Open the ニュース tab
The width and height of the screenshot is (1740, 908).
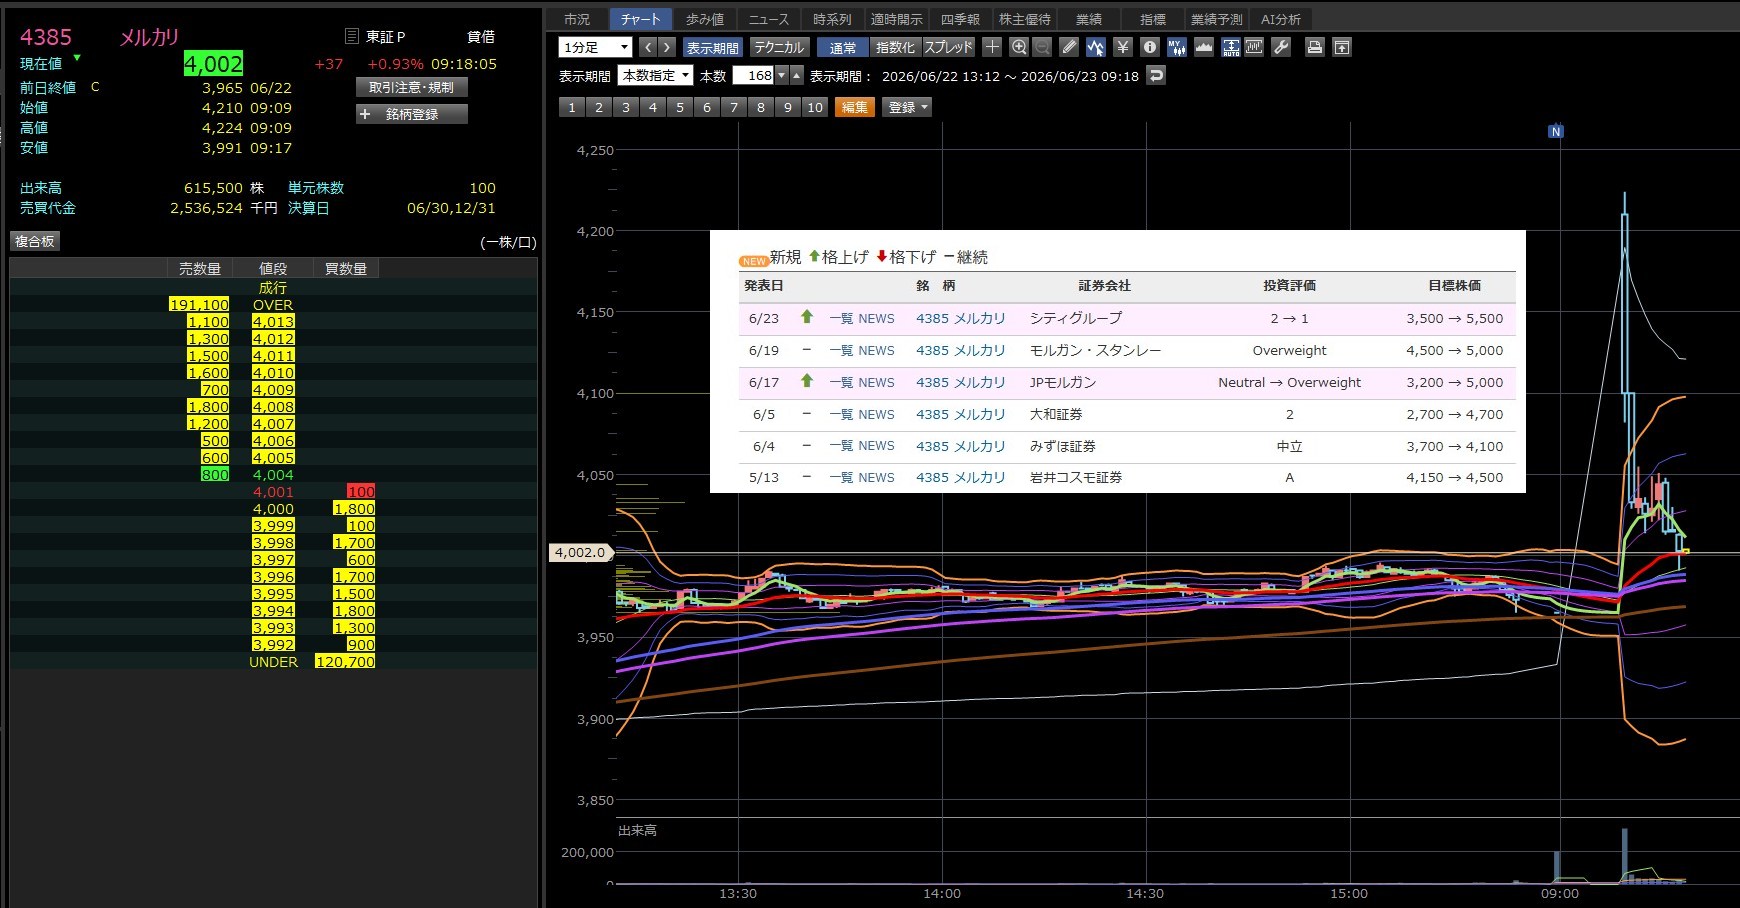(769, 19)
